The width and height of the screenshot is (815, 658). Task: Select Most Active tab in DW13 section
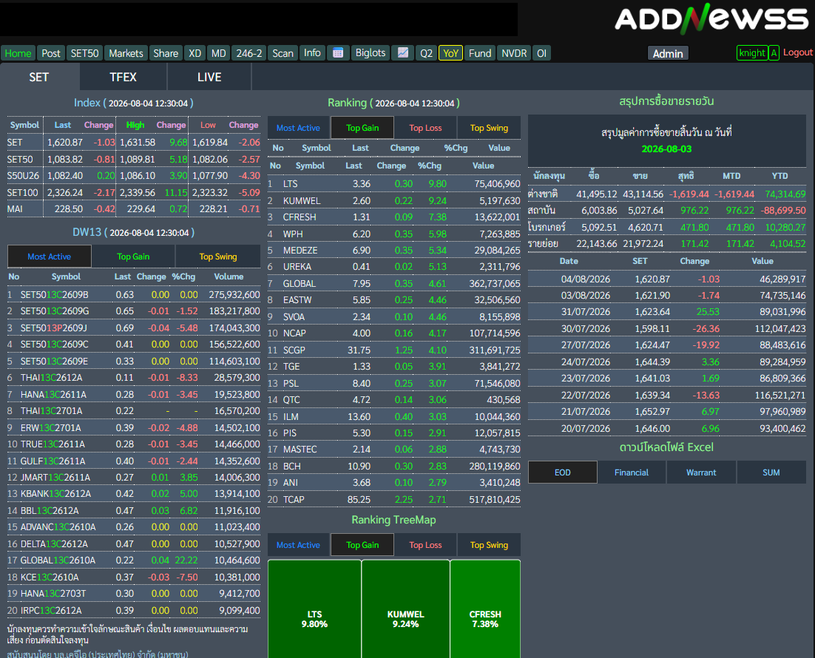49,257
